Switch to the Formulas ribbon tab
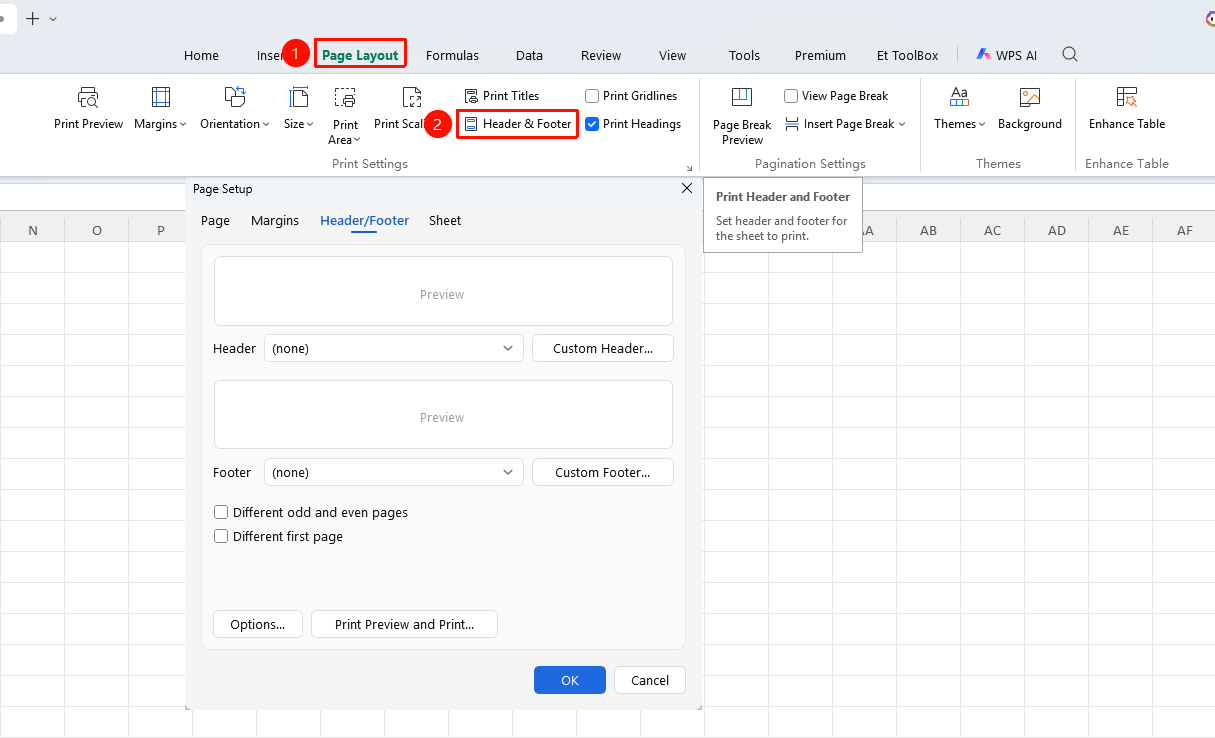 click(452, 55)
